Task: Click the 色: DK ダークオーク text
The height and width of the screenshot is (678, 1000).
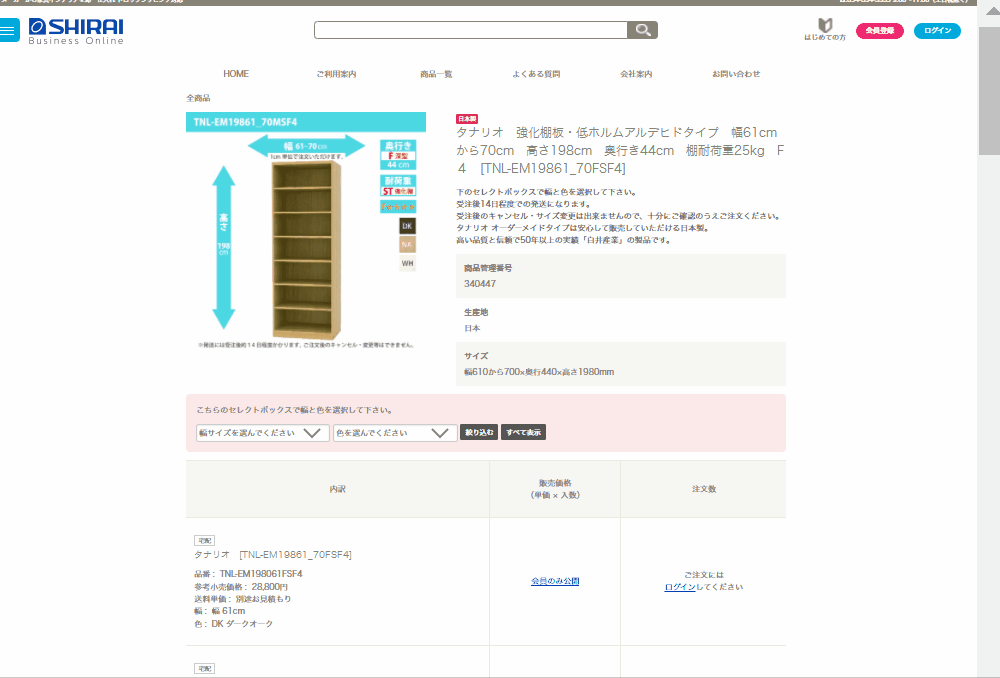Action: click(233, 624)
